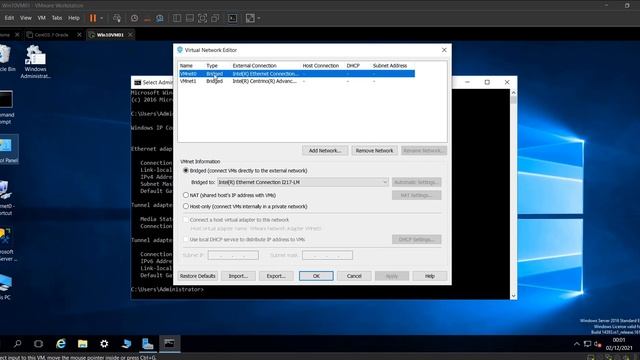Click the Automatic Settings button
Image resolution: width=640 pixels, height=360 pixels.
click(416, 182)
